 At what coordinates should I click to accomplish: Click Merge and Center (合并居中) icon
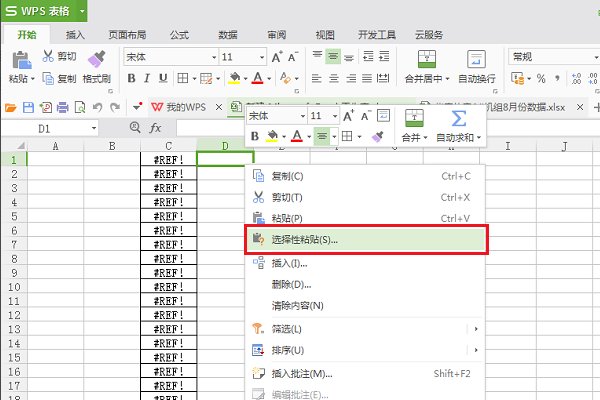pos(427,59)
